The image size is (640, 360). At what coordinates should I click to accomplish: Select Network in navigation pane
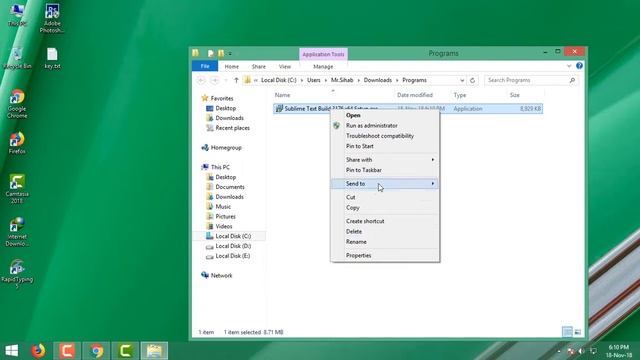tap(221, 276)
